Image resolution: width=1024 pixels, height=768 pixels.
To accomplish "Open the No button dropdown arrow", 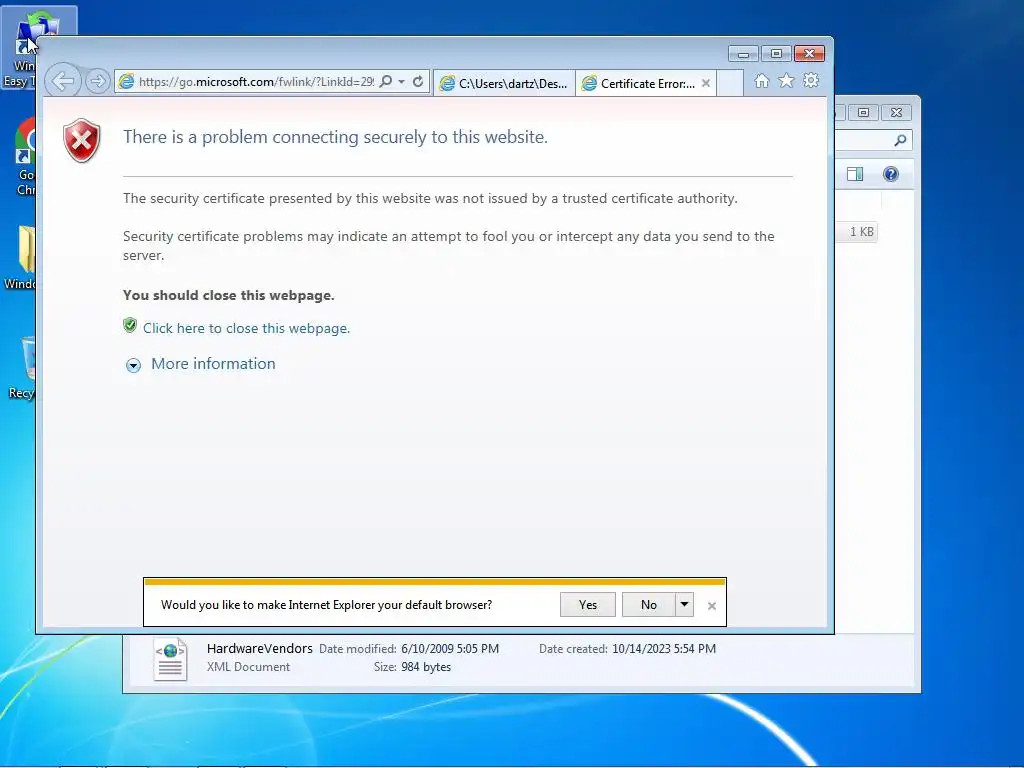I will pos(684,605).
